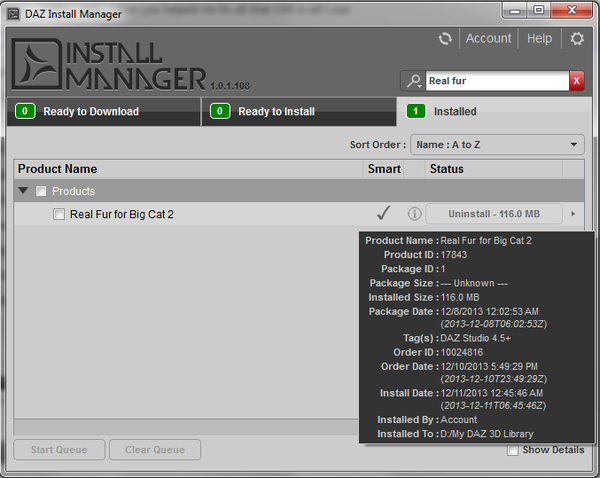
Task: Click the Clear Queue button
Action: pos(155,450)
